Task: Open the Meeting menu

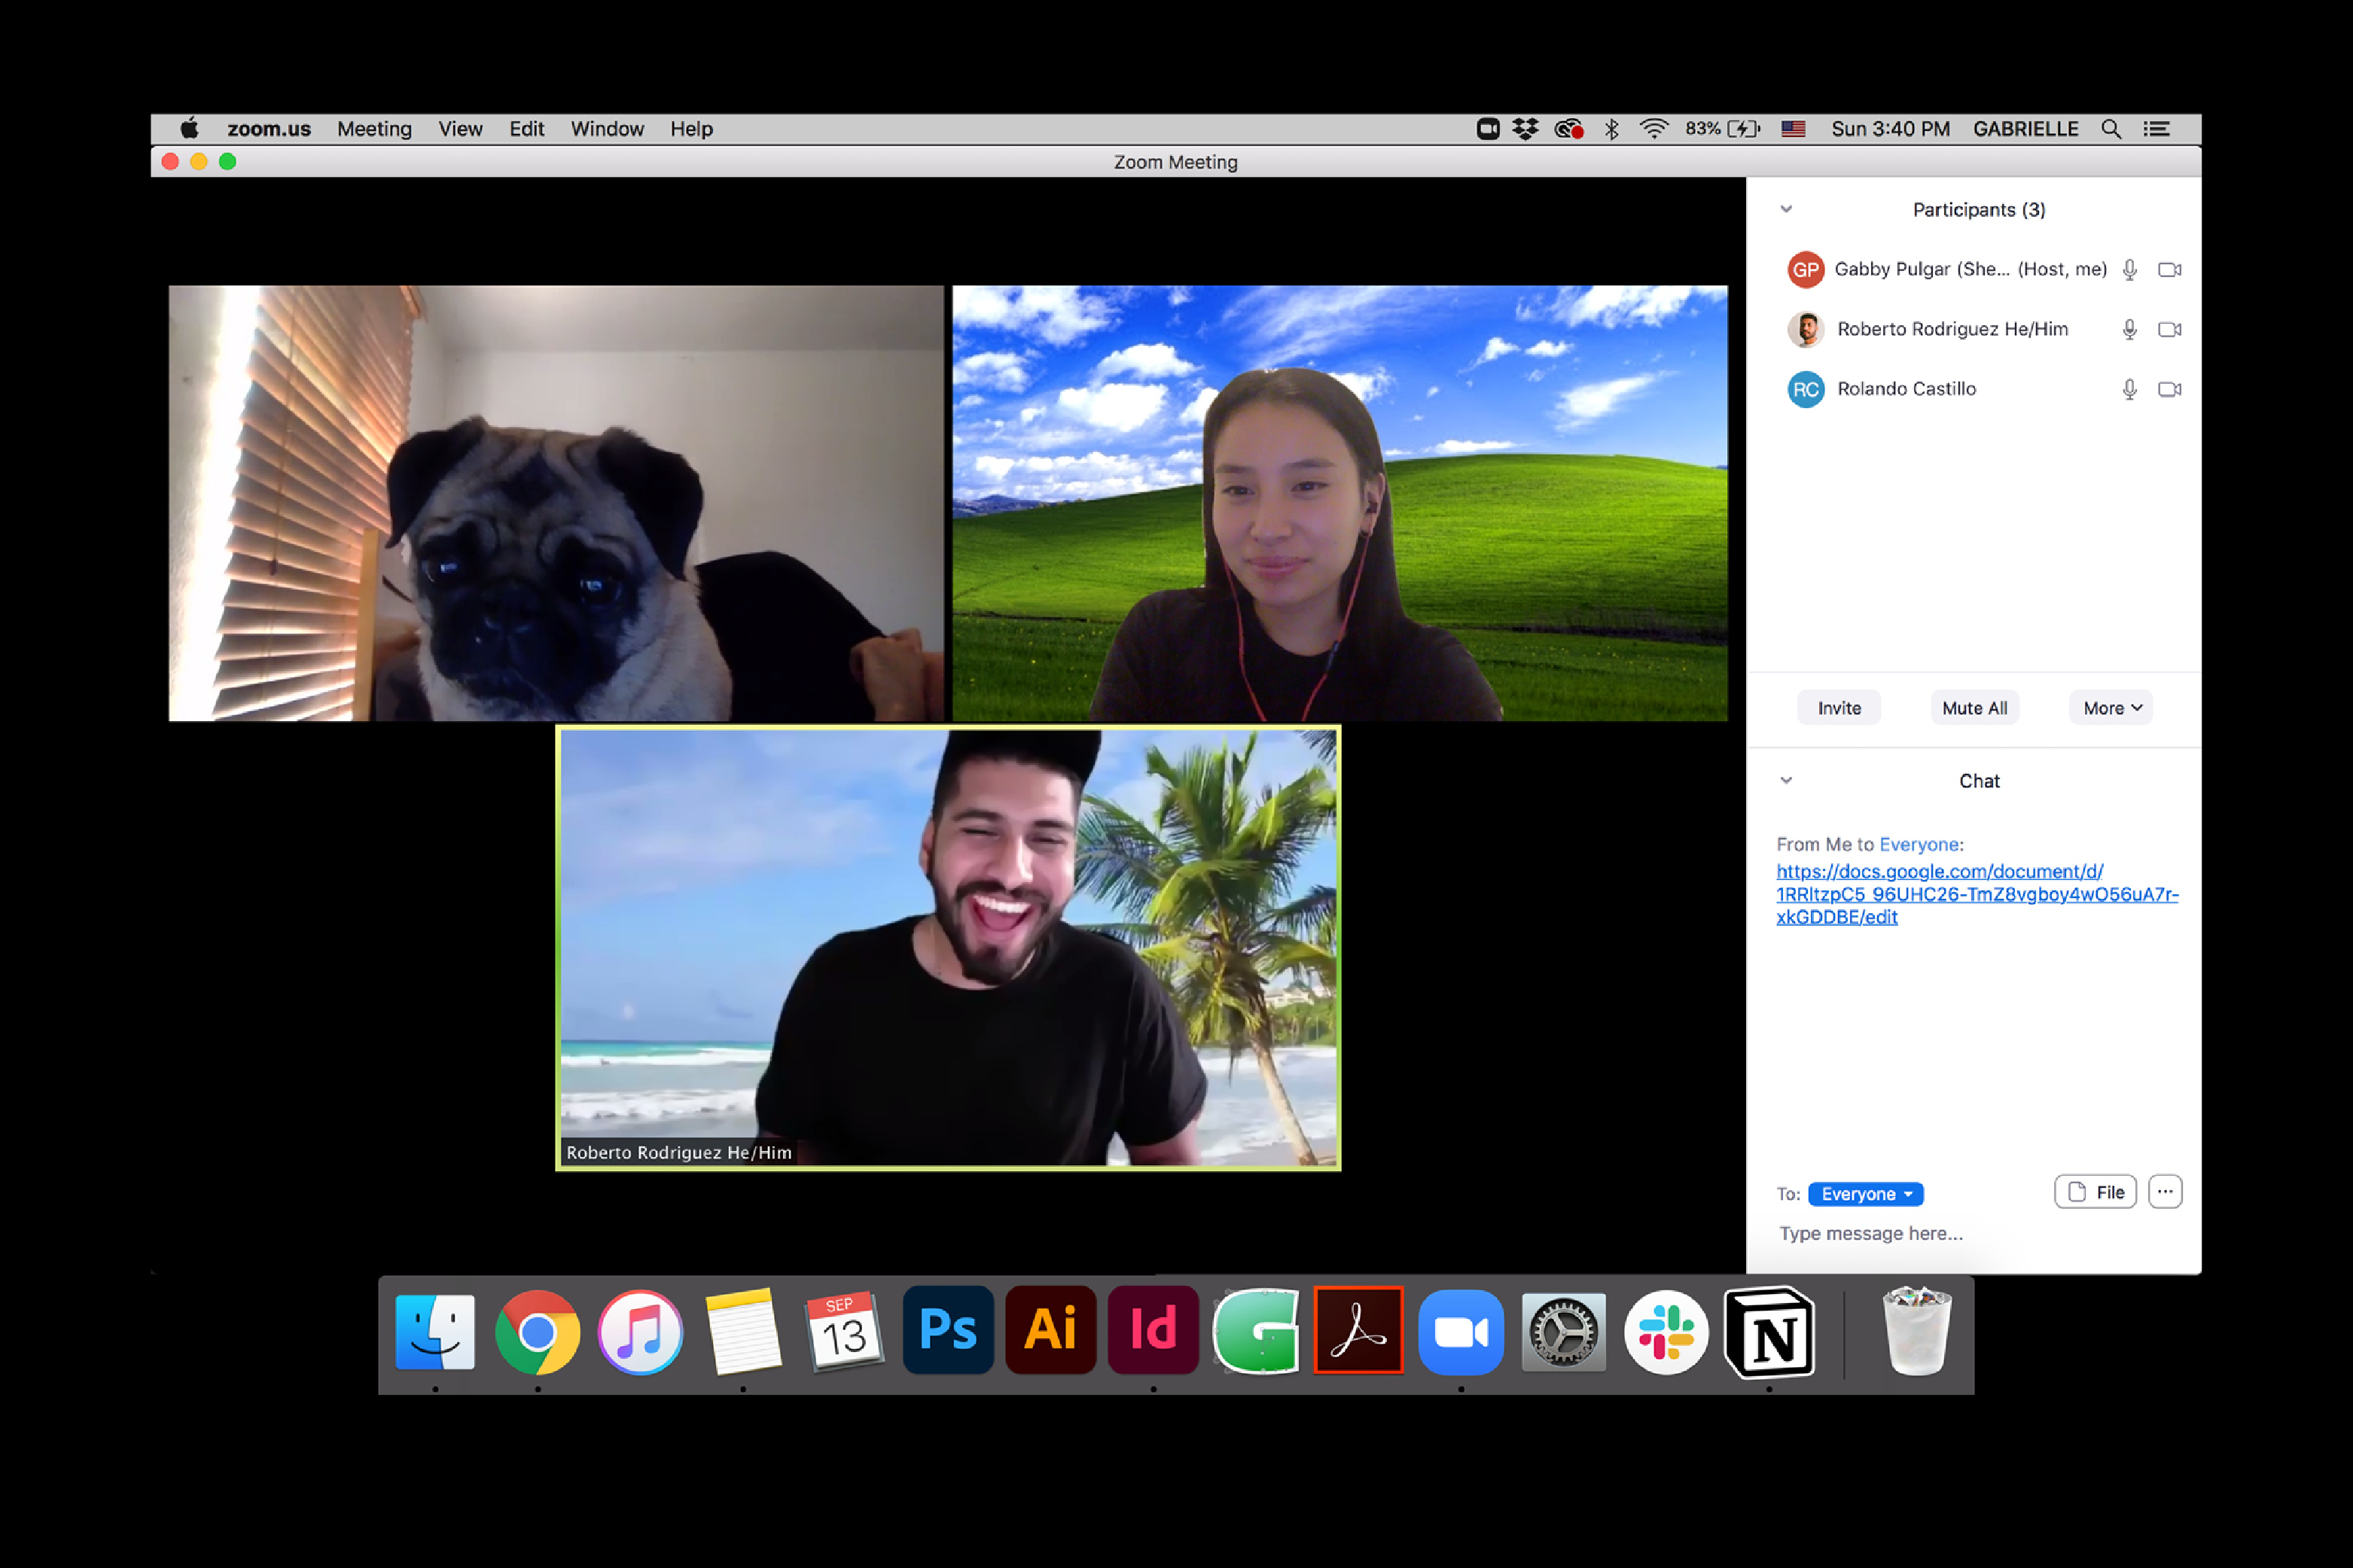Action: pyautogui.click(x=374, y=129)
